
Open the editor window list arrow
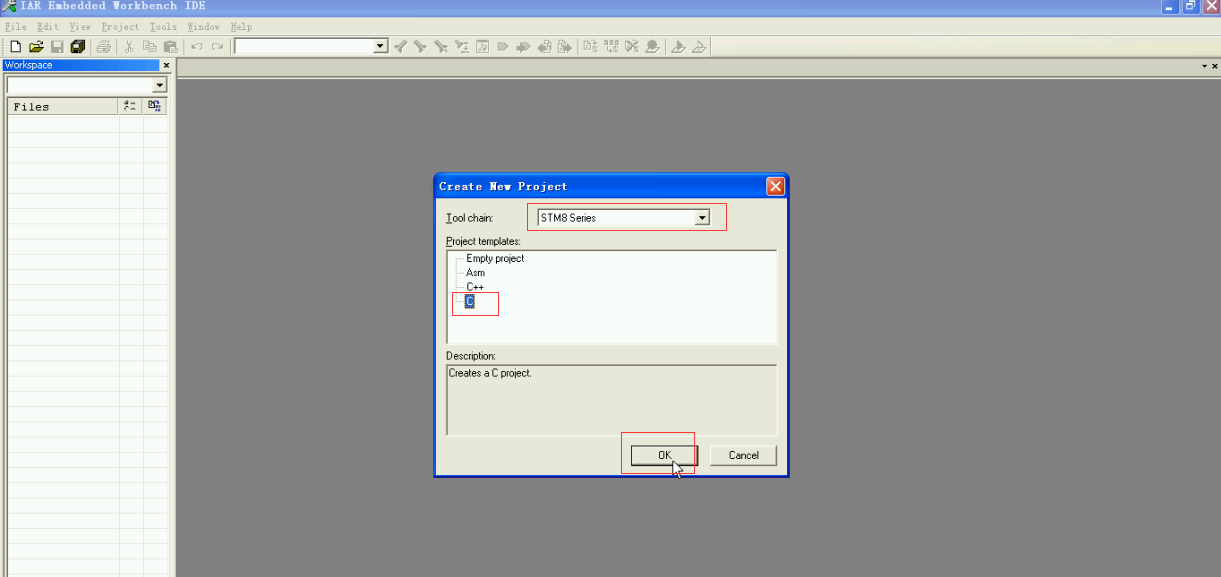click(x=1204, y=66)
